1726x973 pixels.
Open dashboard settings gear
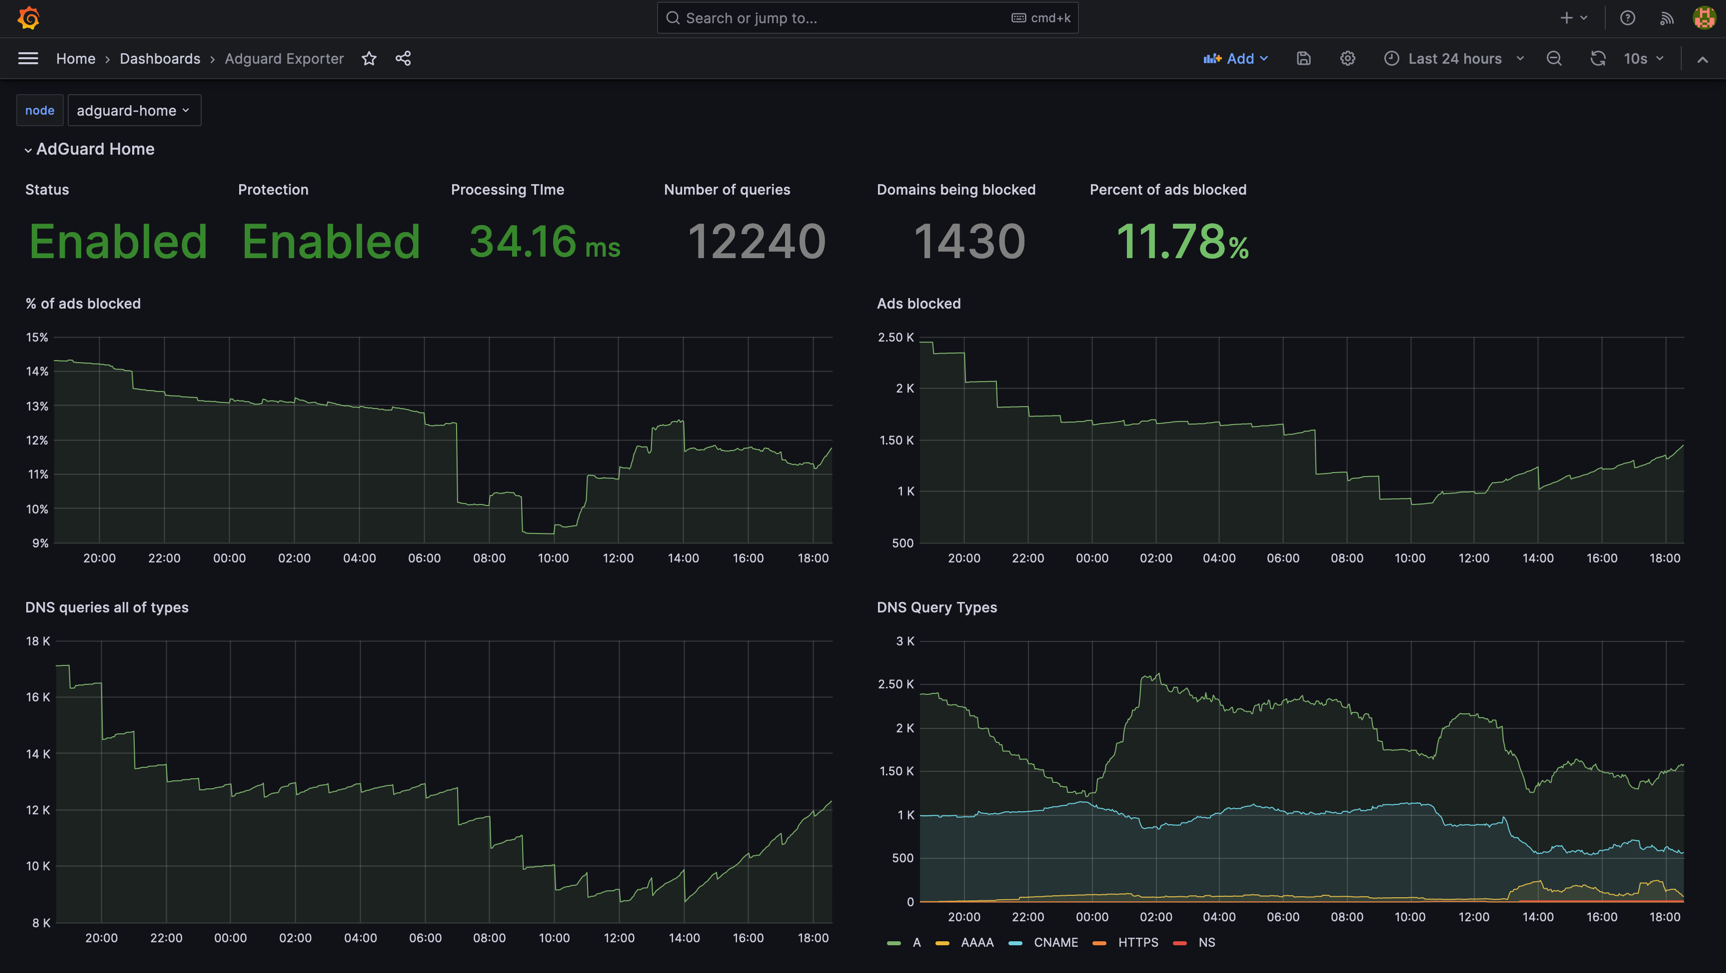coord(1347,59)
